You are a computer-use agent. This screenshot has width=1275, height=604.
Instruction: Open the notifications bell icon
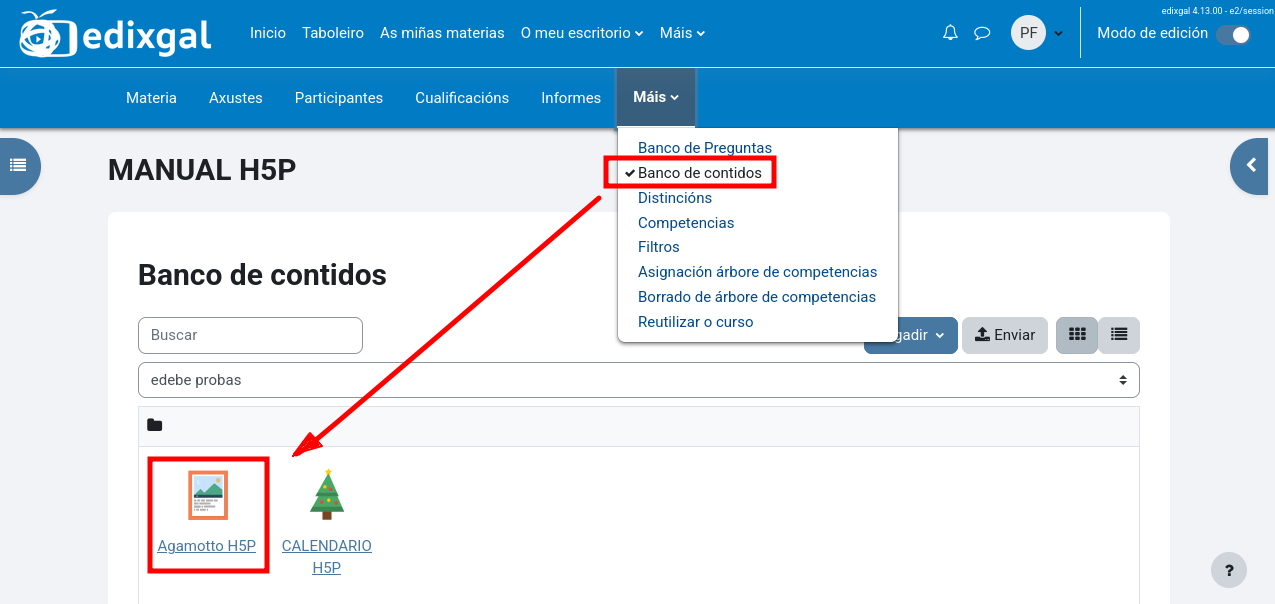(950, 33)
